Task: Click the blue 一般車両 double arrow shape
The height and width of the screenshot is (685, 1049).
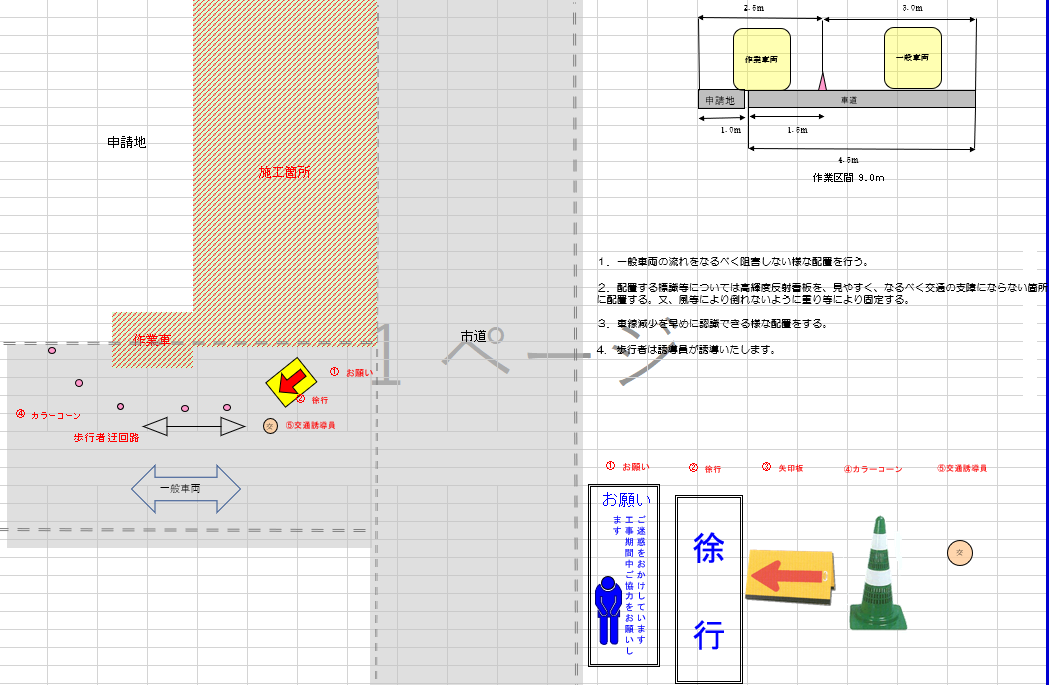Action: click(186, 489)
